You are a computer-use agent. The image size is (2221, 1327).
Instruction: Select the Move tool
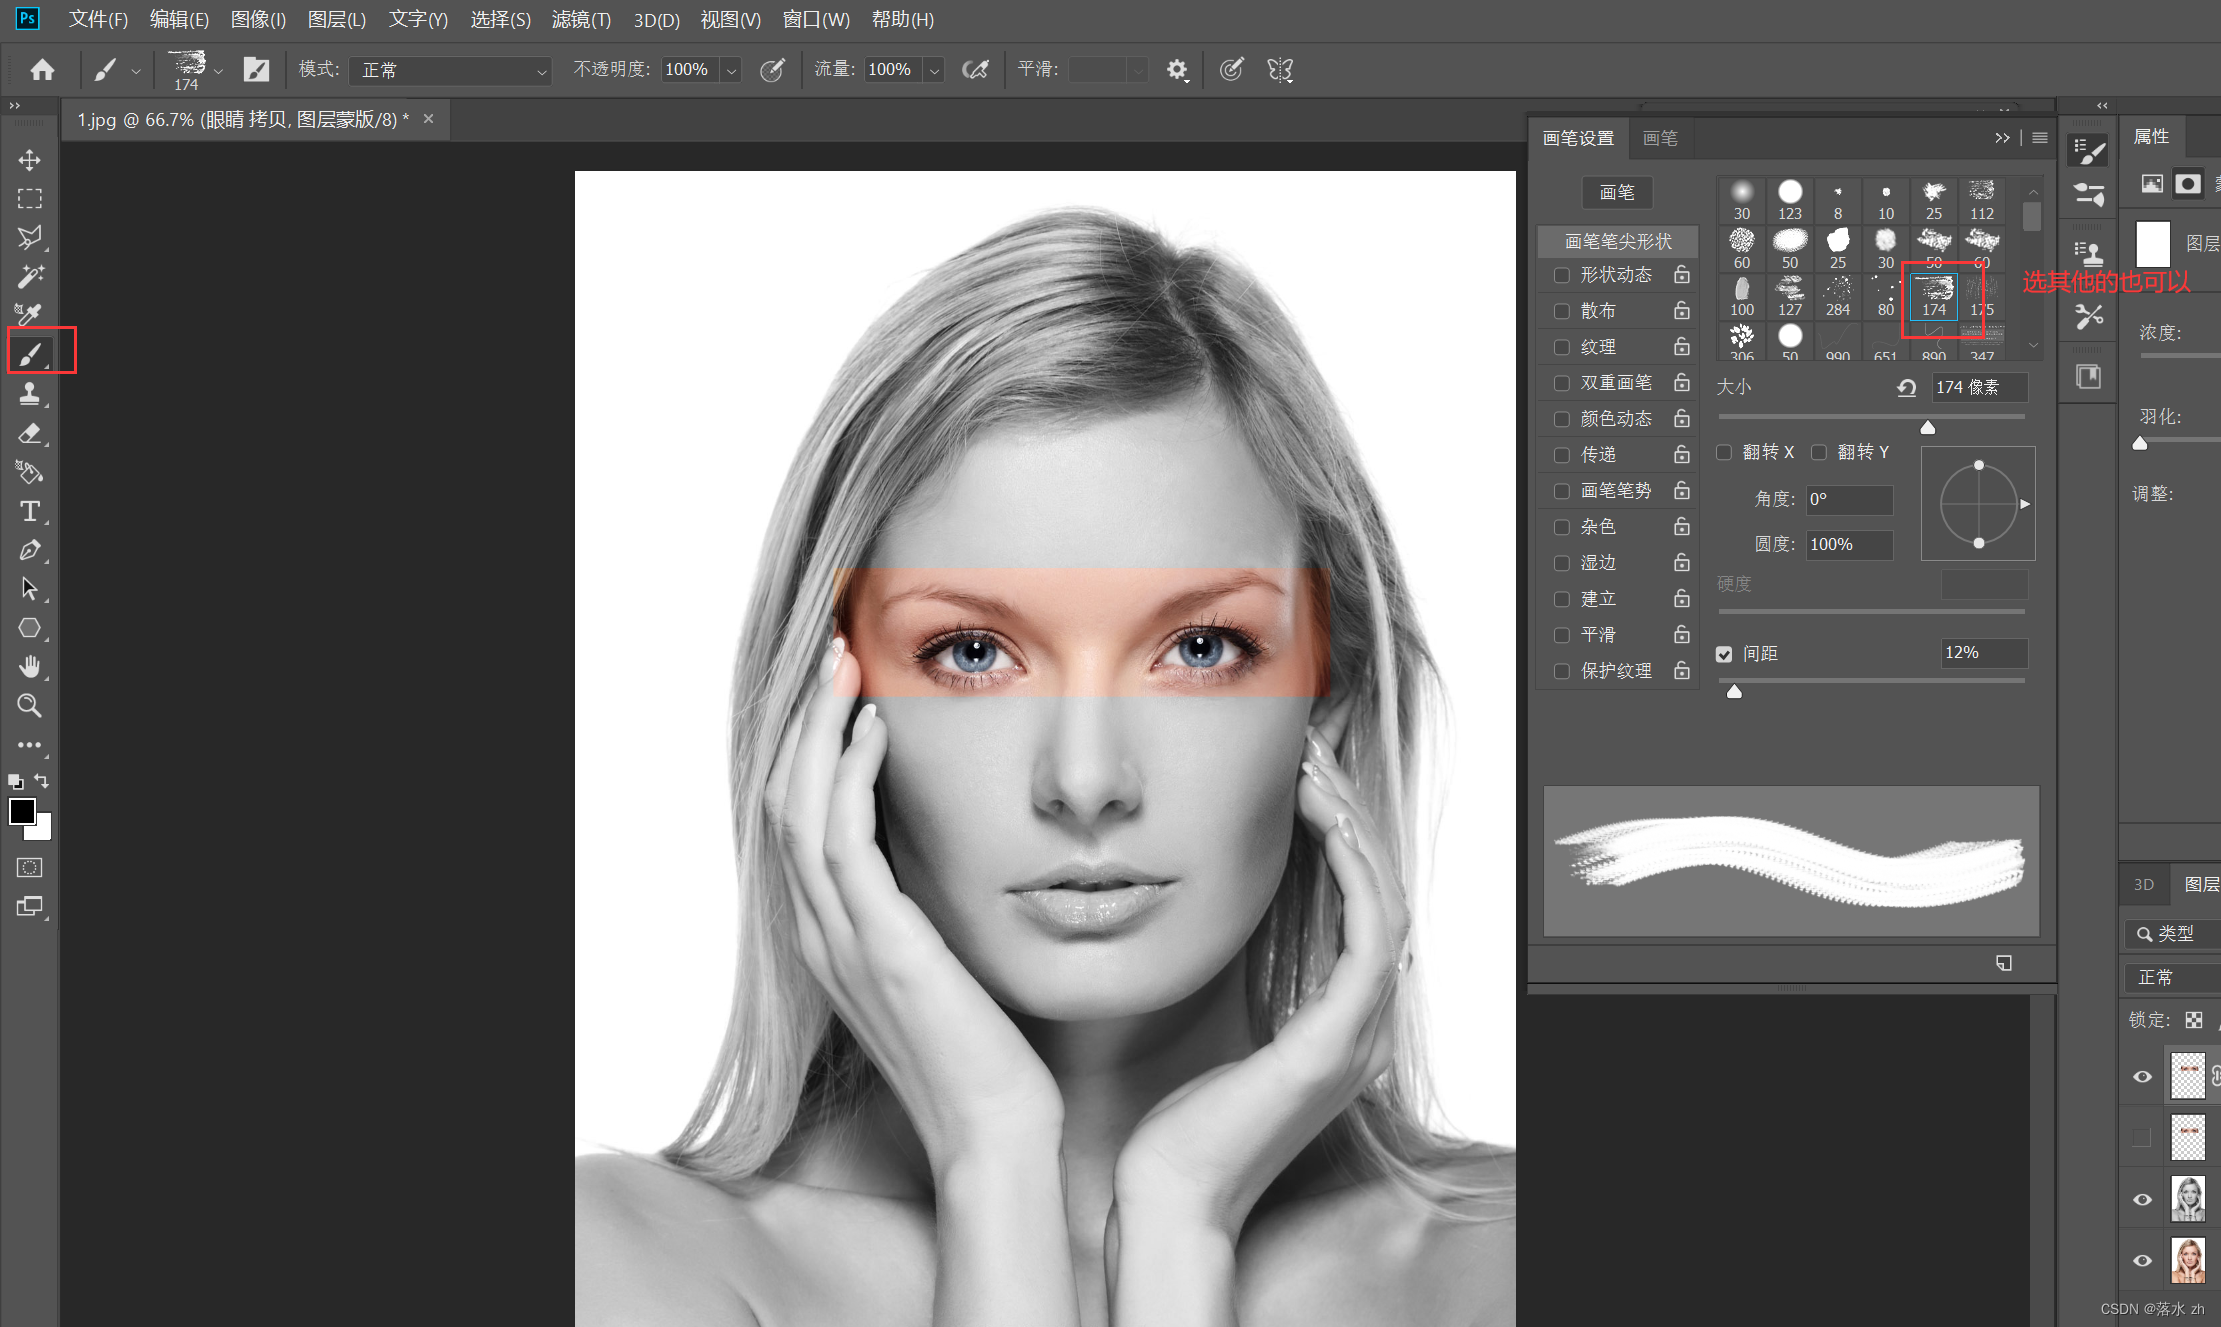click(x=29, y=160)
